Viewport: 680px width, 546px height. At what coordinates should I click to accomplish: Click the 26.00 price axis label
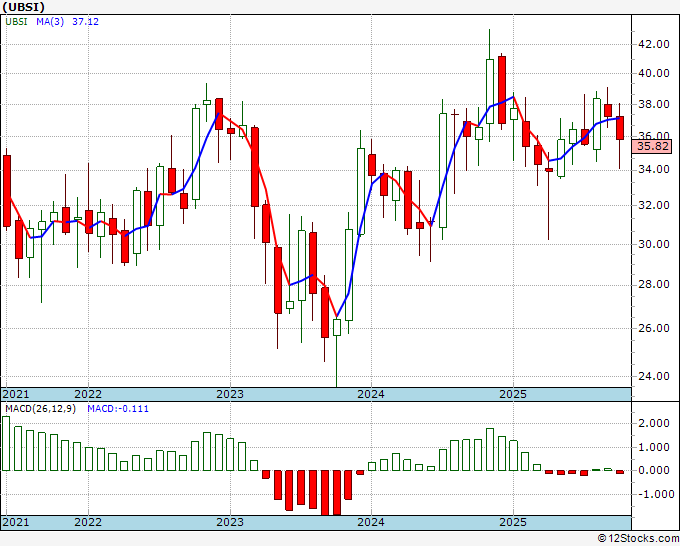(654, 328)
